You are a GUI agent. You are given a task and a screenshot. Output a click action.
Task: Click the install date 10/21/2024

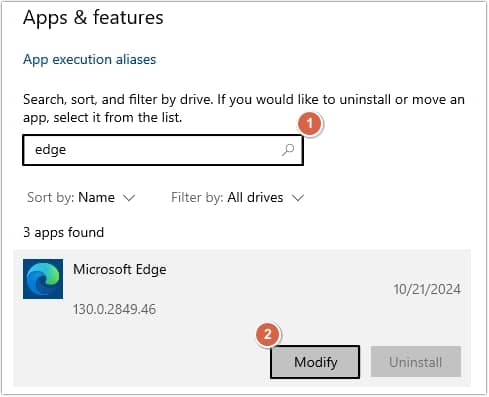point(427,289)
